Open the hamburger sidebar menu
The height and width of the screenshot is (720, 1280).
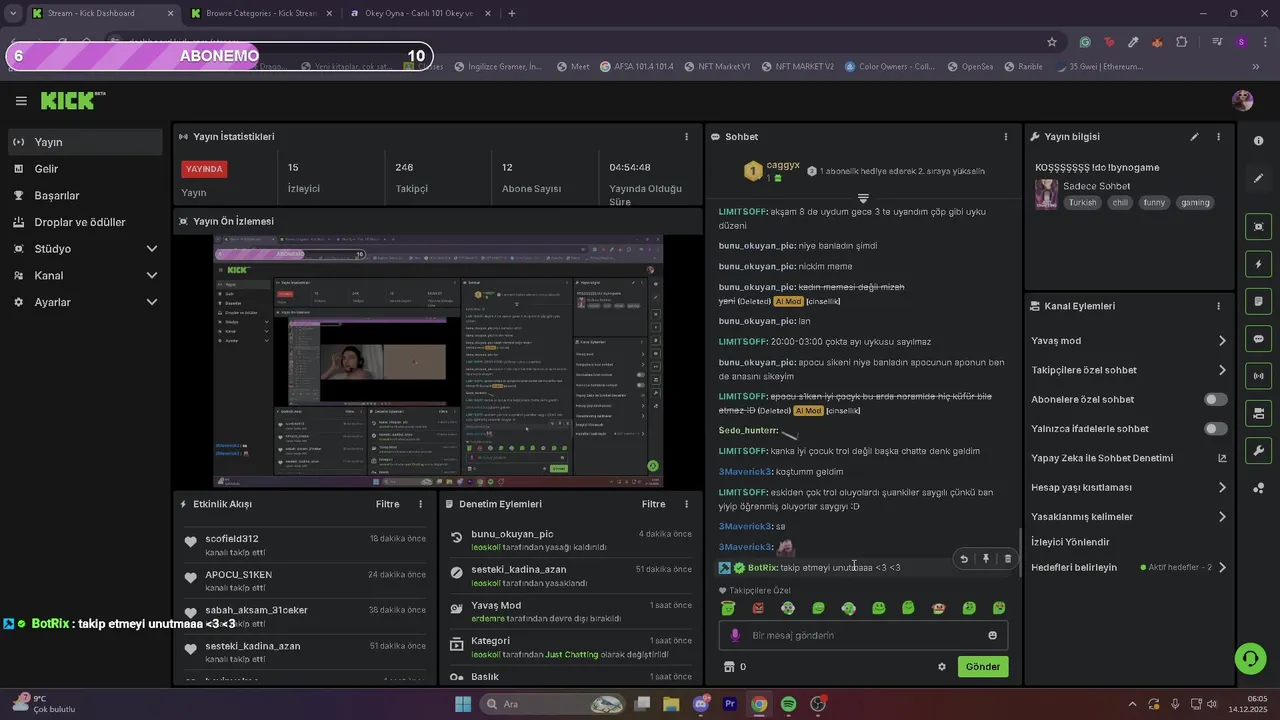(x=21, y=101)
